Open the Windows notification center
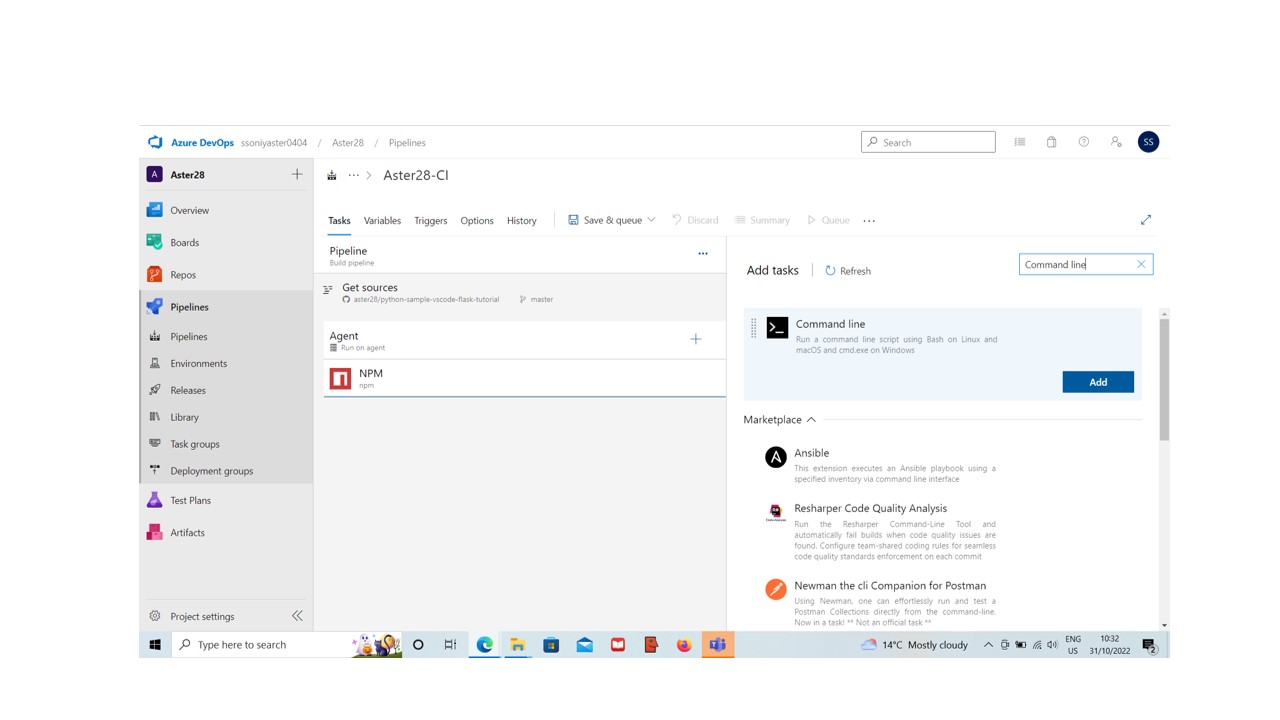 coord(1150,646)
